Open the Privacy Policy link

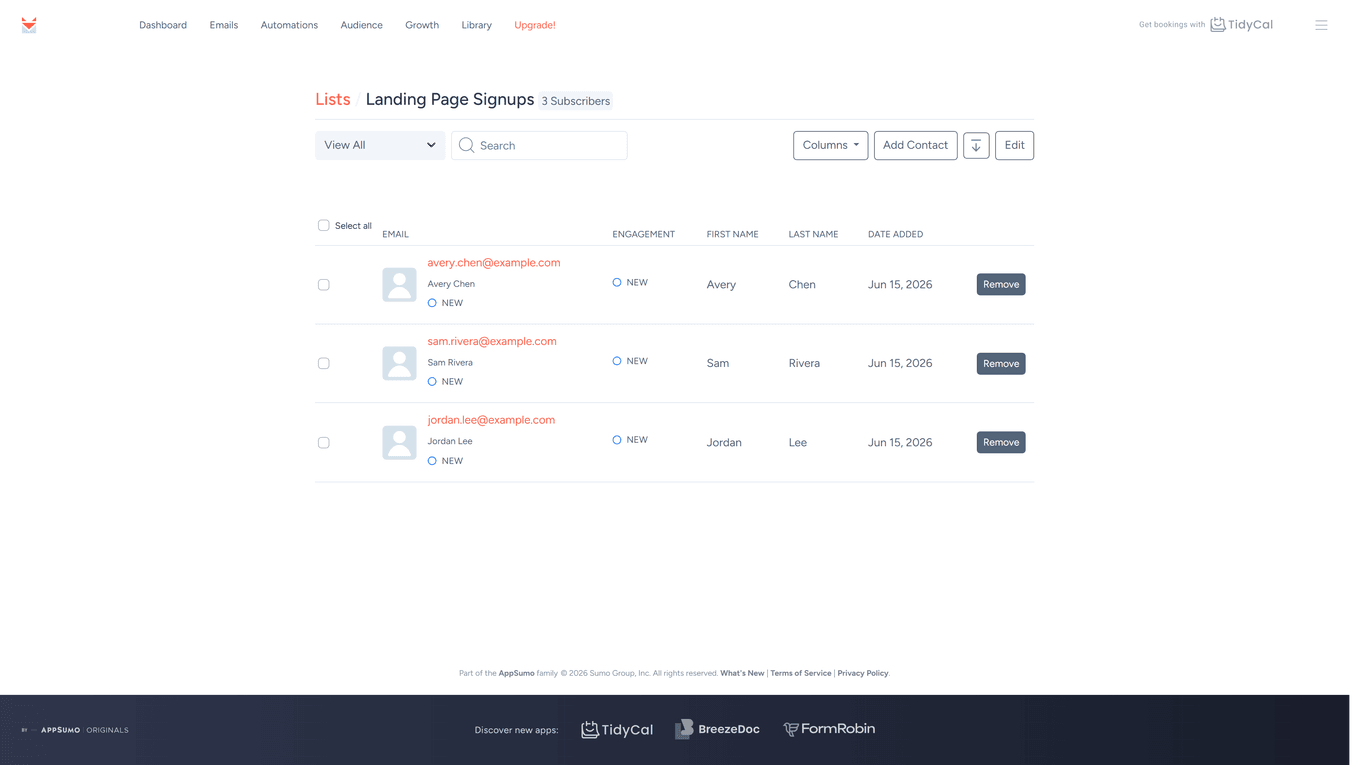(x=863, y=673)
